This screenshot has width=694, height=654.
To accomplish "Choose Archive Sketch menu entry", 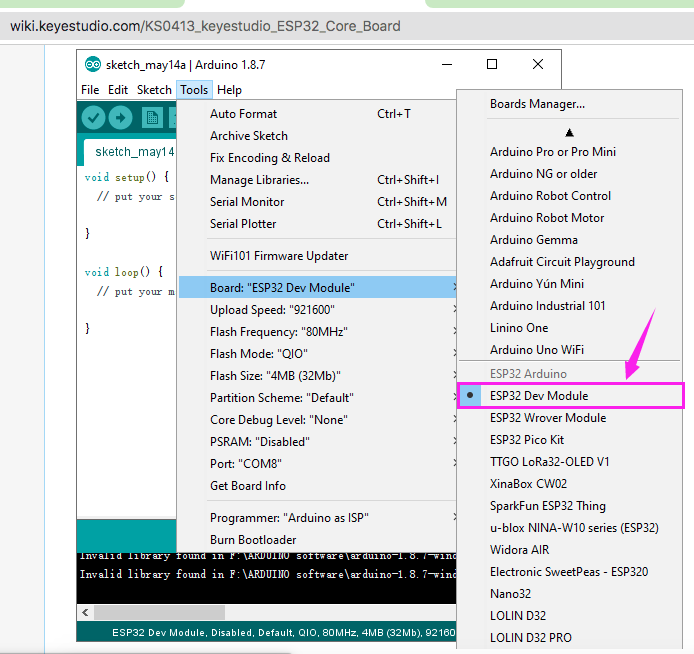I will (317, 136).
